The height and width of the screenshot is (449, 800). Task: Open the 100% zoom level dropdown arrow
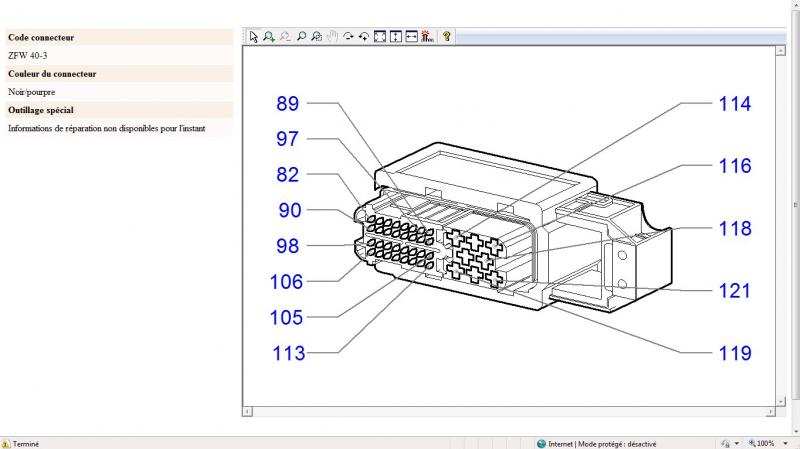click(786, 444)
